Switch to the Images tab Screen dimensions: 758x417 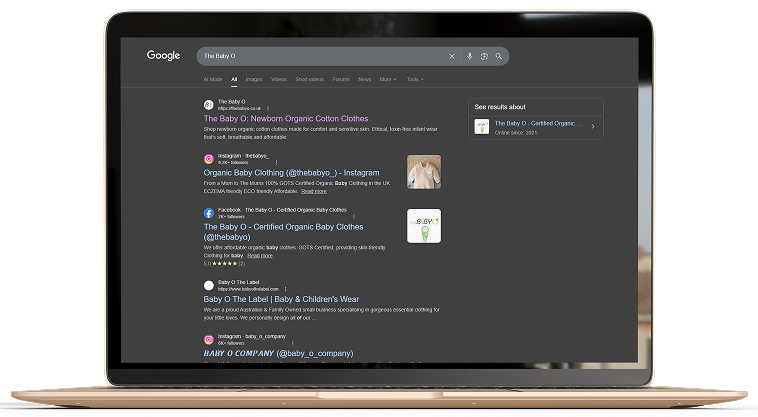[254, 79]
